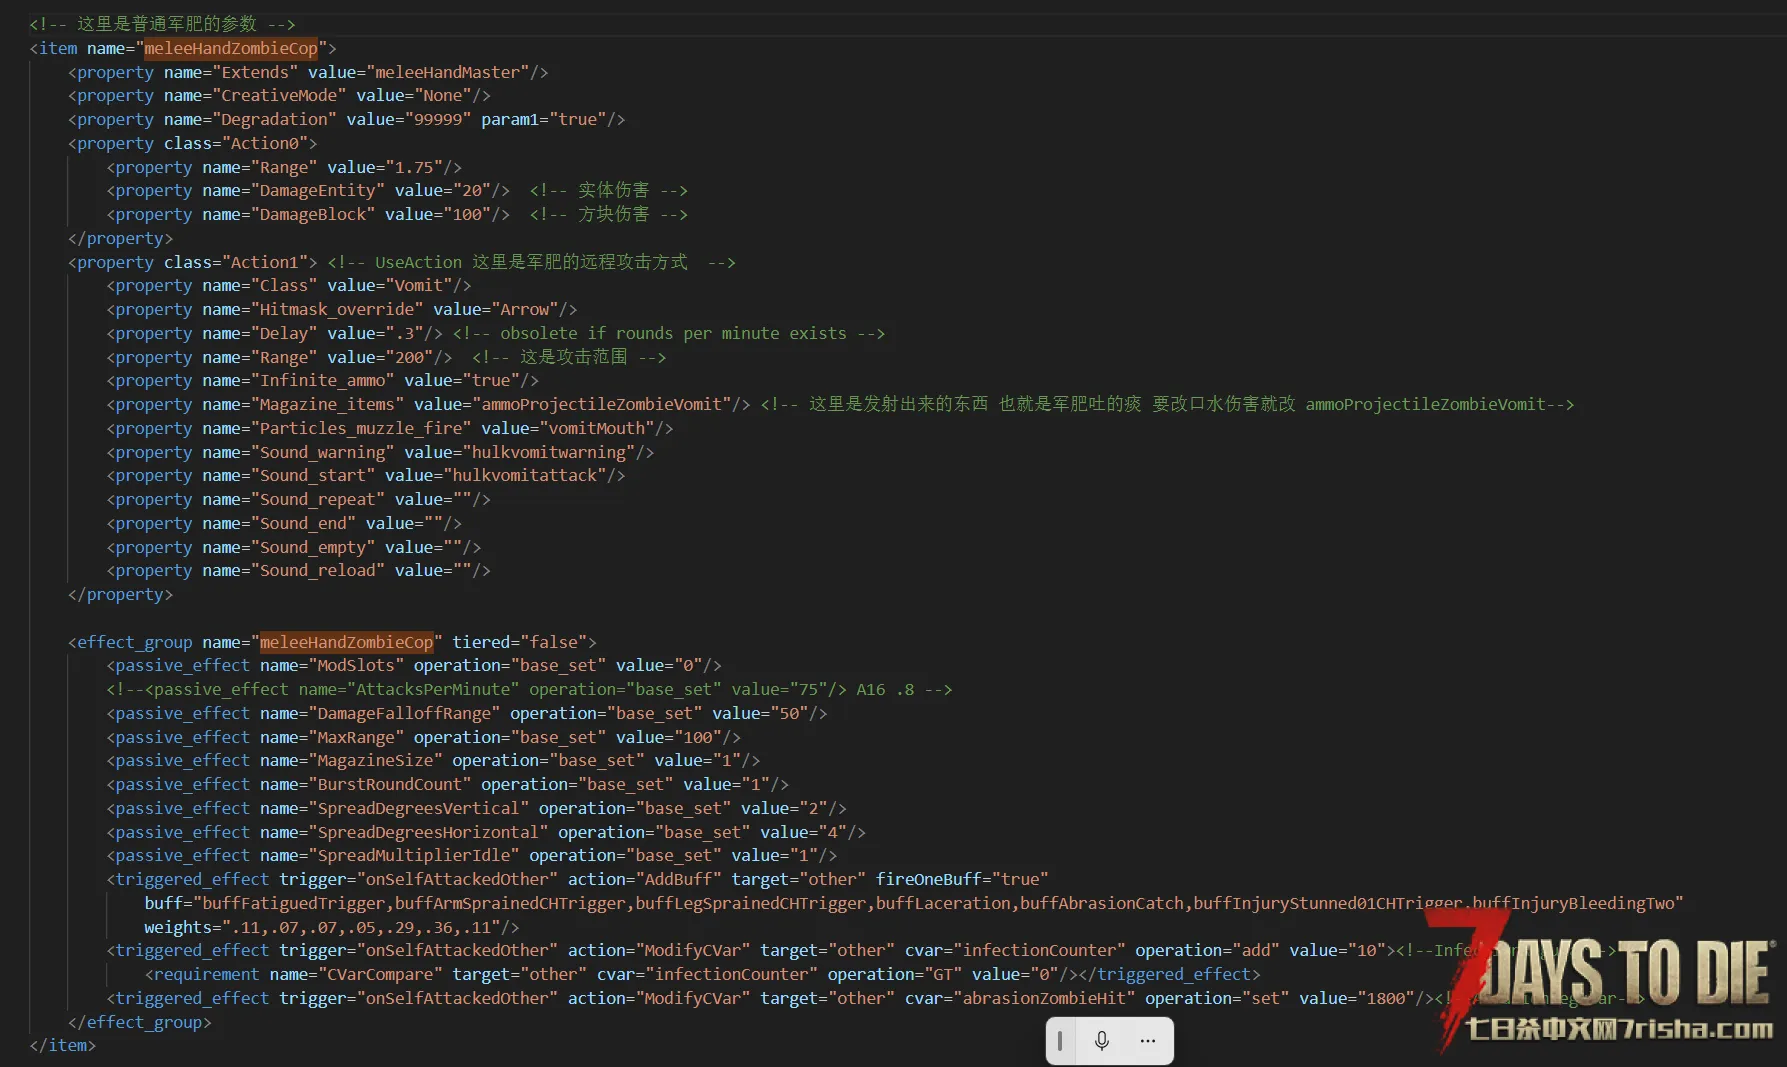Click the fireOneBuff value "true"
Screen dimensions: 1787x1067
(x=1020, y=880)
